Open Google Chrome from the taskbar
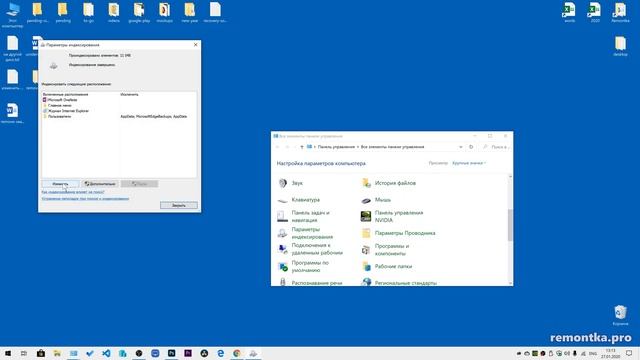 point(237,353)
